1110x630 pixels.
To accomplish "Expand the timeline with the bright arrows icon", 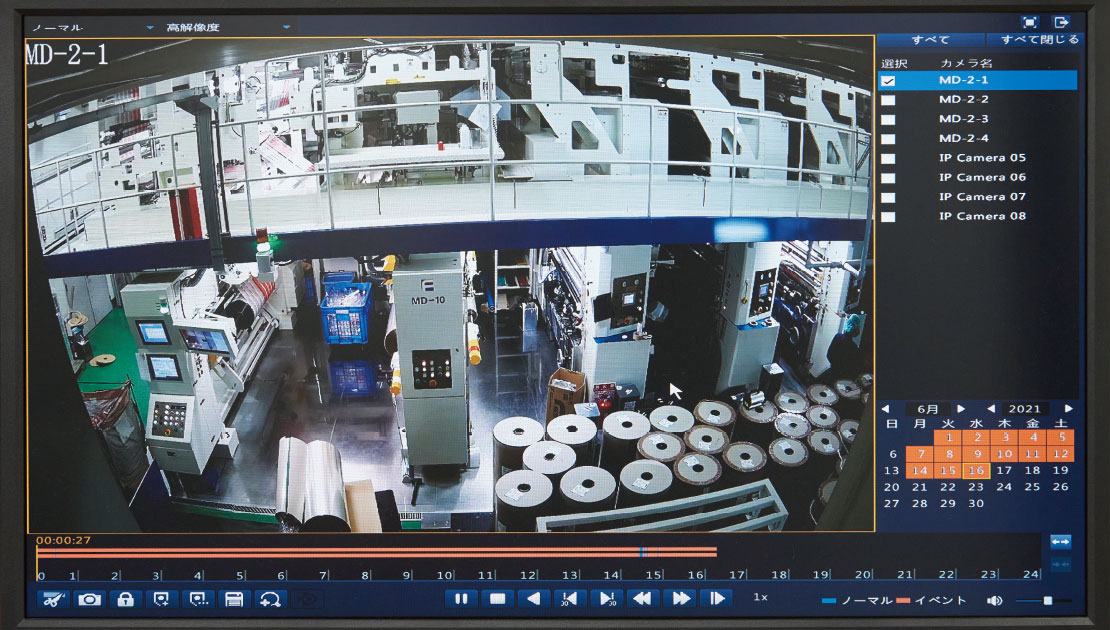I will click(x=1060, y=542).
